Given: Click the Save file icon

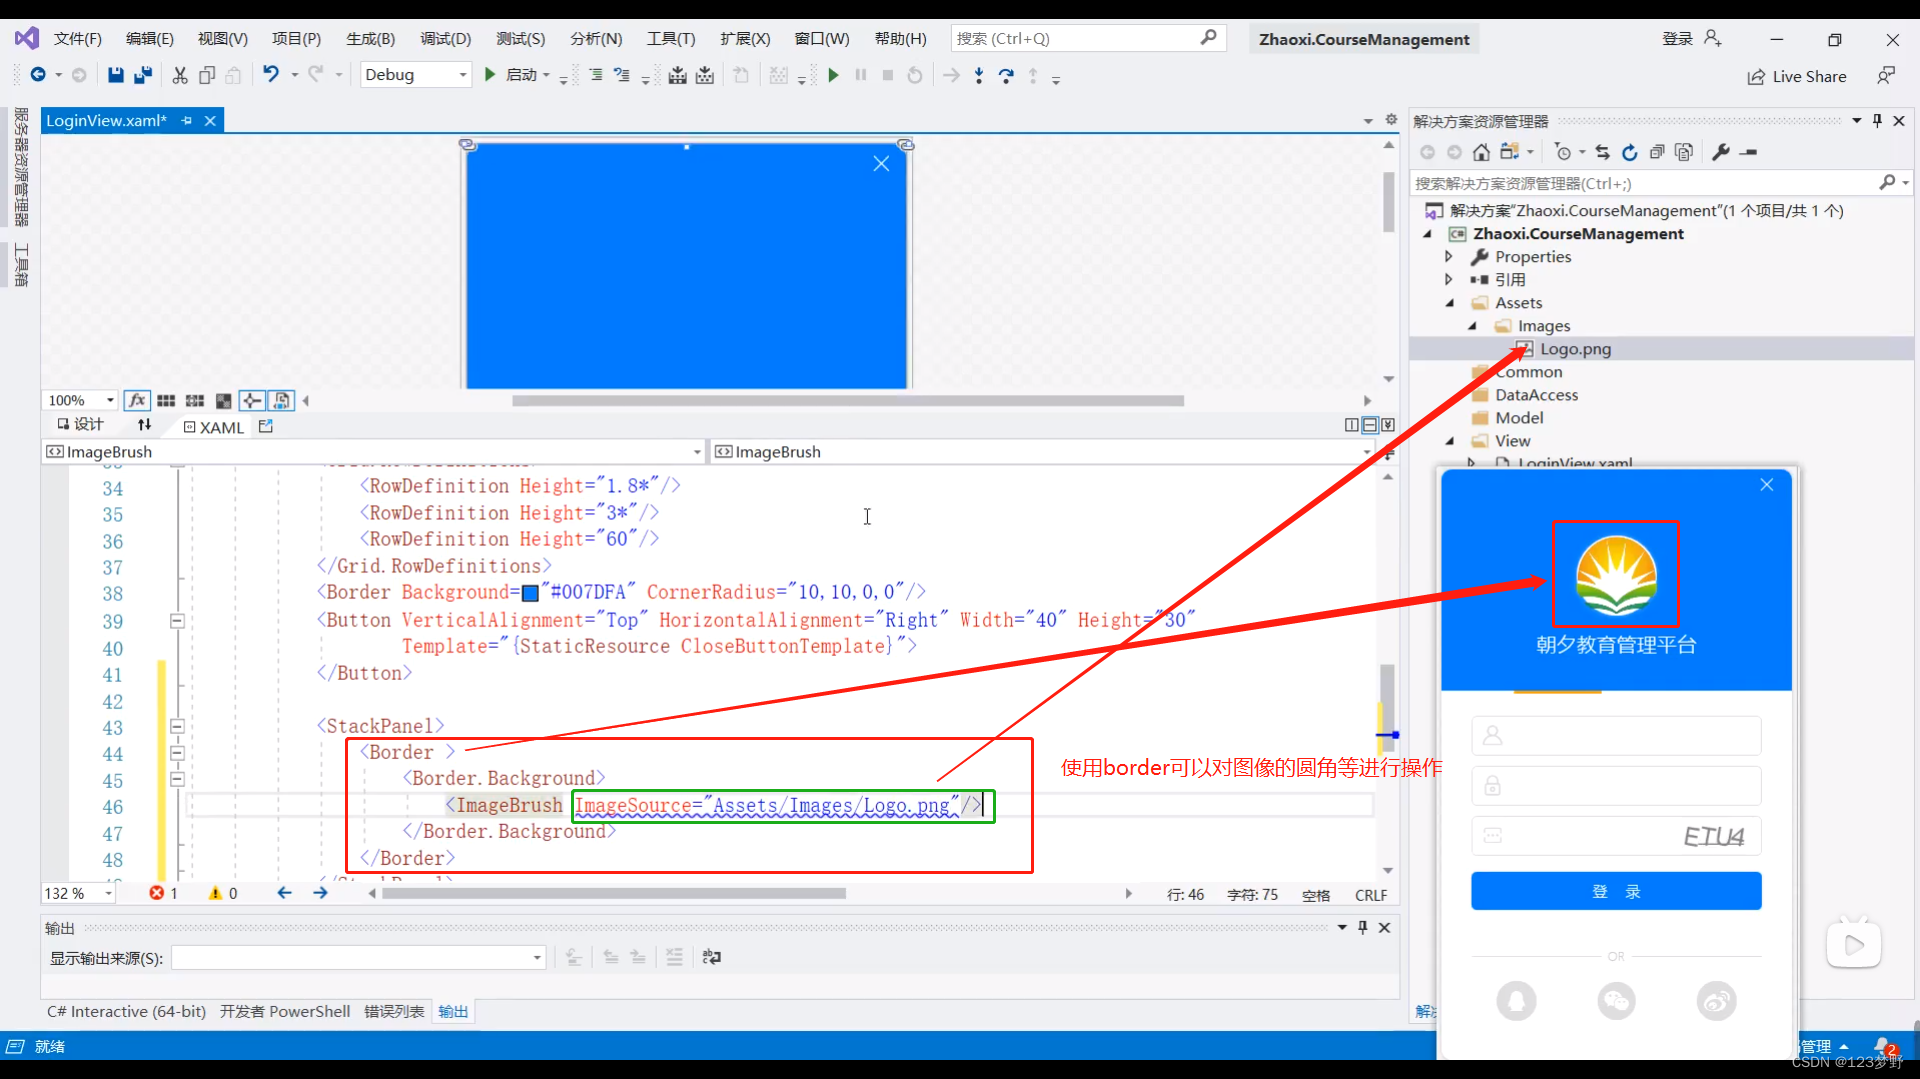Looking at the screenshot, I should (116, 75).
